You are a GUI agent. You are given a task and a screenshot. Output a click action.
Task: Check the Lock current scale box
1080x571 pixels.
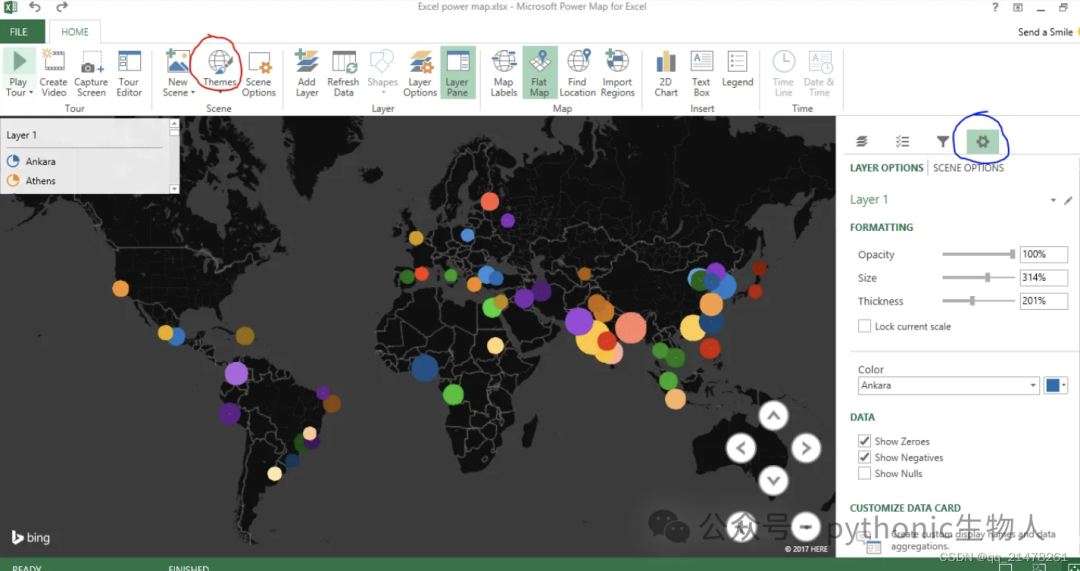864,326
